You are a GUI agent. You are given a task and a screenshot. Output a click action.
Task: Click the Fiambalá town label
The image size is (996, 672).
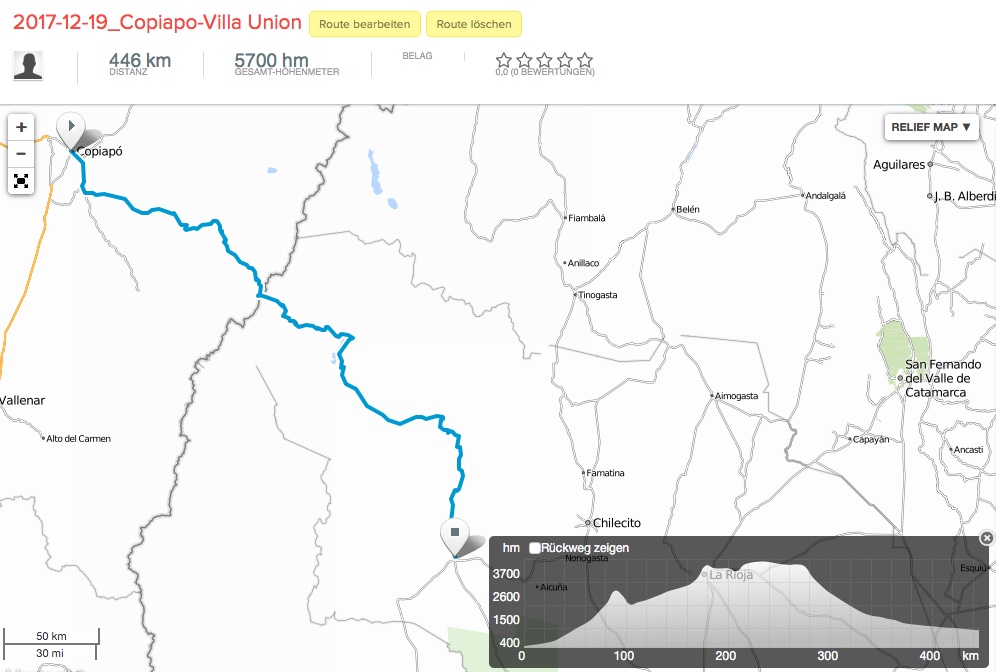(587, 218)
